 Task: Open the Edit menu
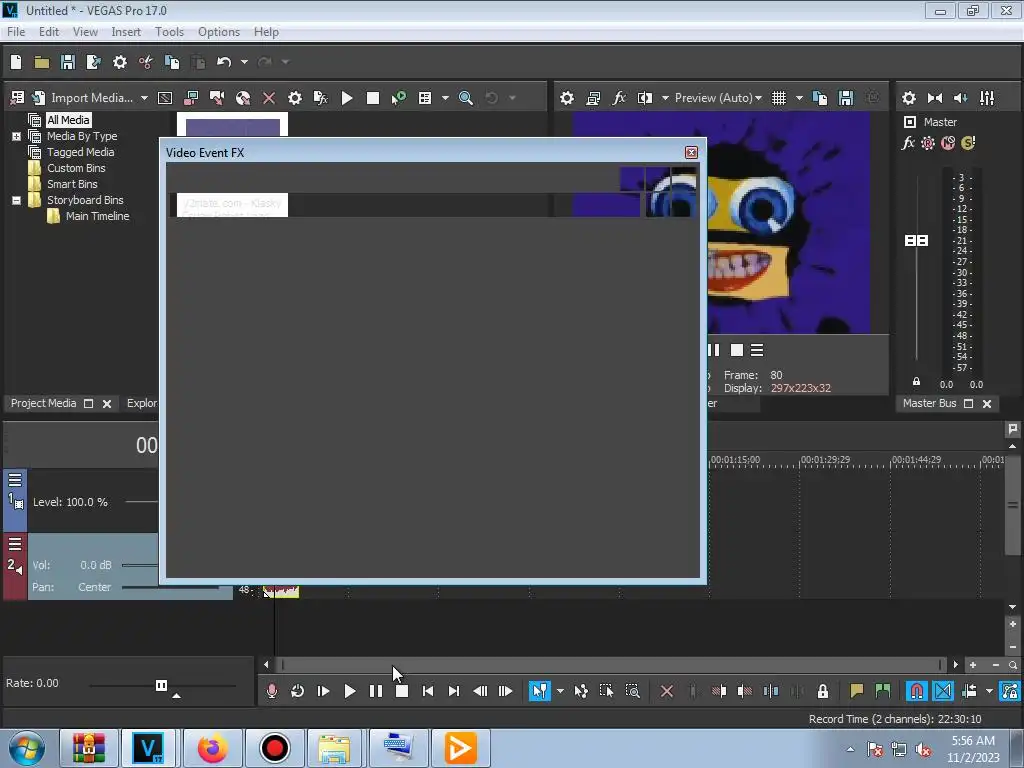point(49,32)
